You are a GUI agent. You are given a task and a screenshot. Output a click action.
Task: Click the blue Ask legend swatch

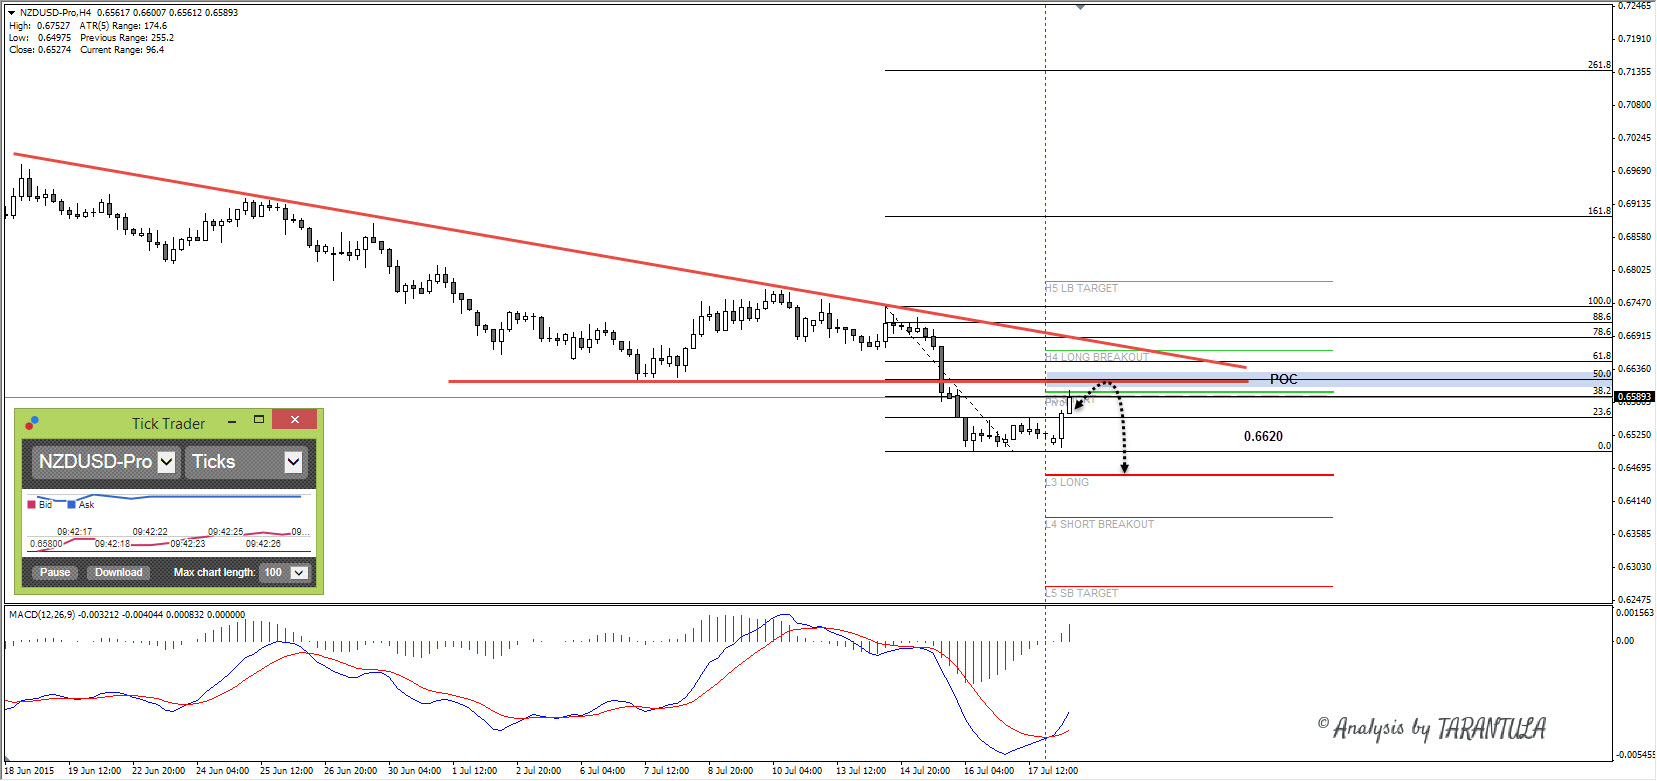72,505
